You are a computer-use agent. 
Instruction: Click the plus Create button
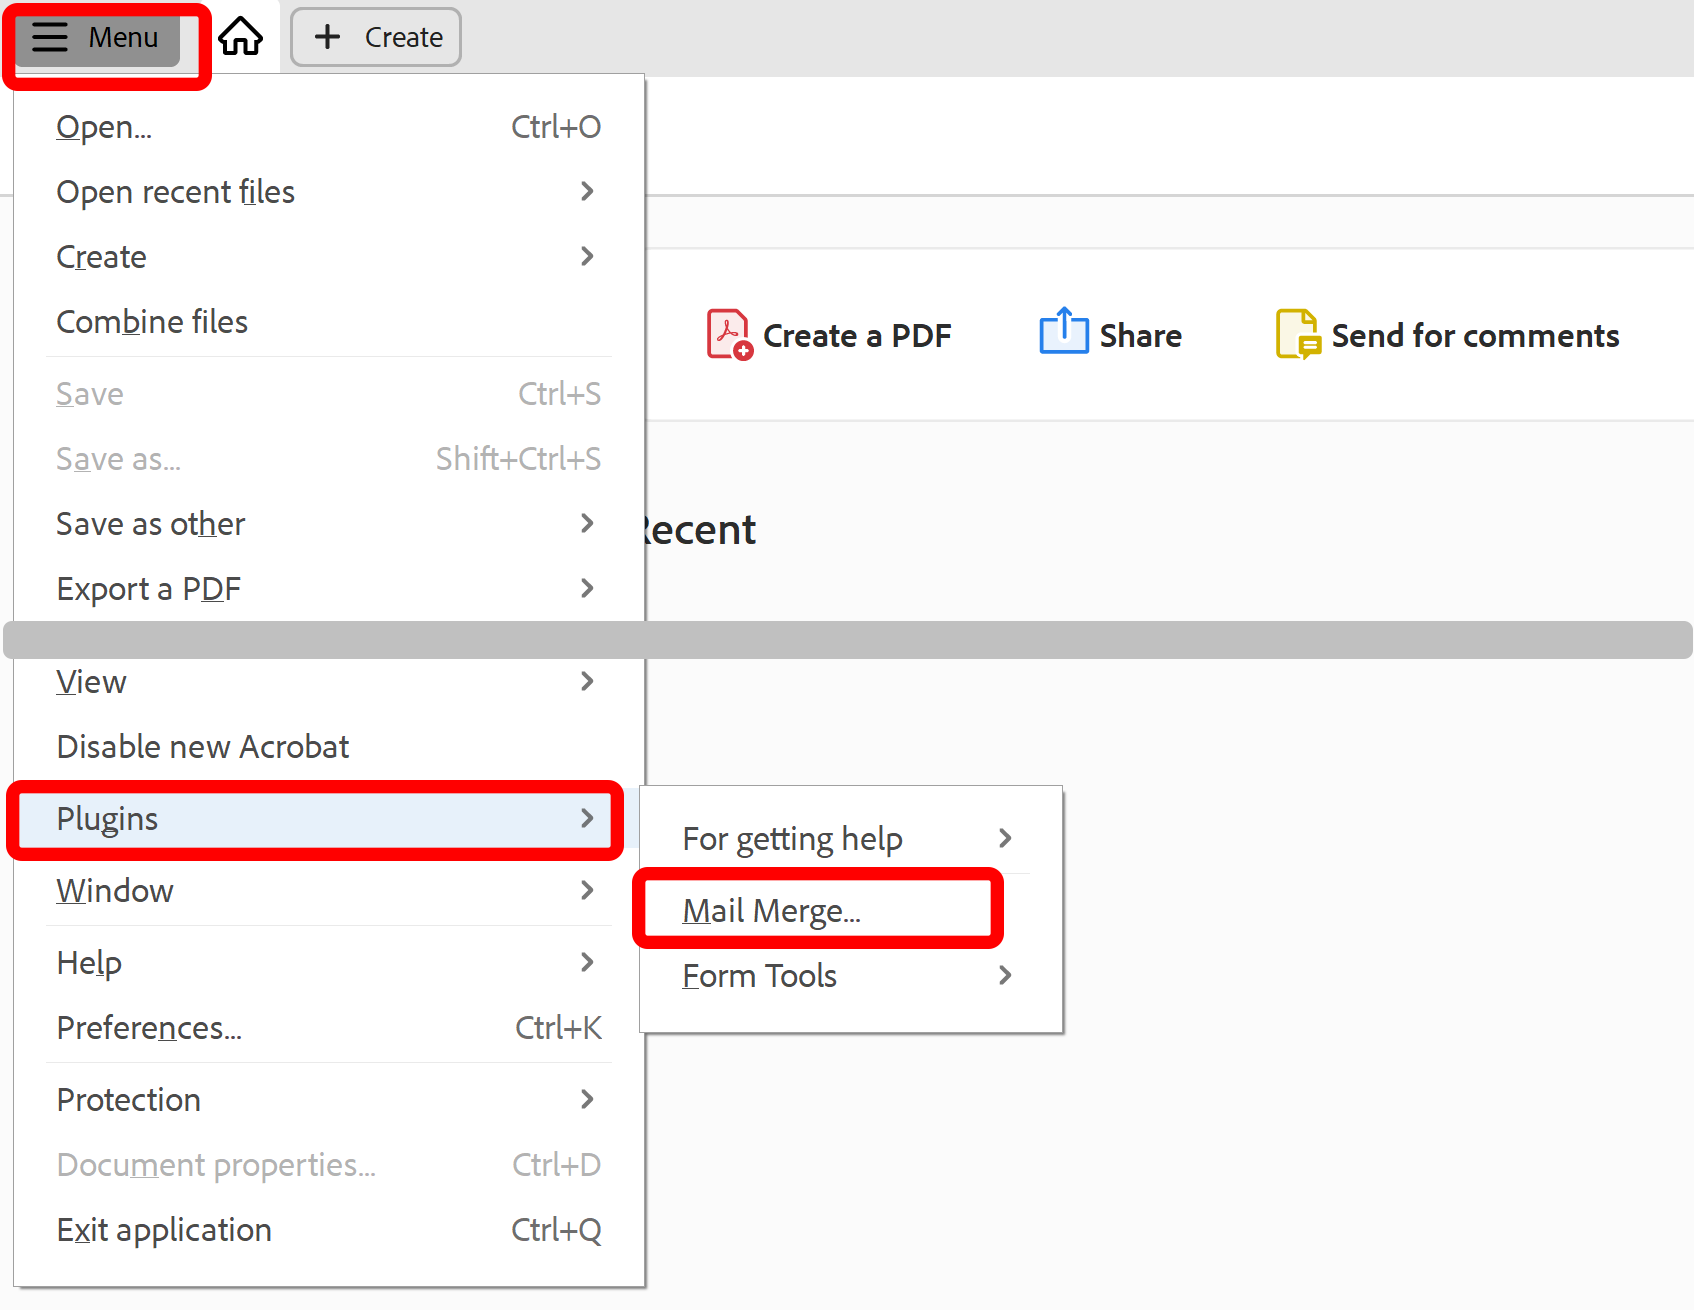point(376,37)
